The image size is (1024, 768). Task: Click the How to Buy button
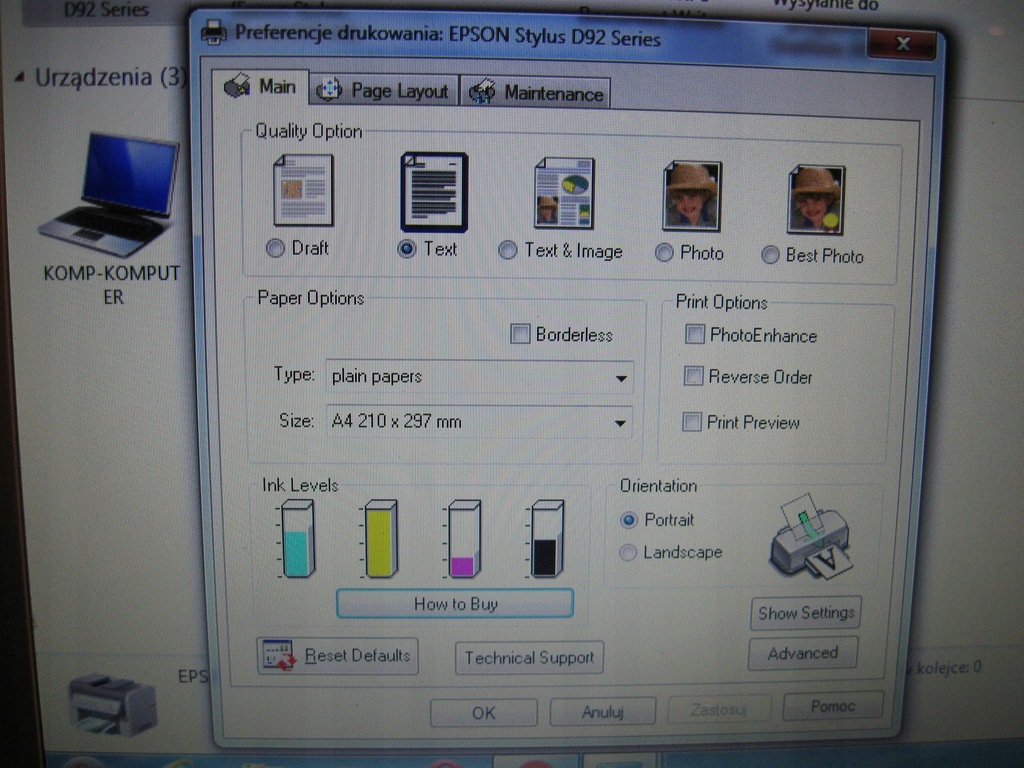pyautogui.click(x=455, y=603)
